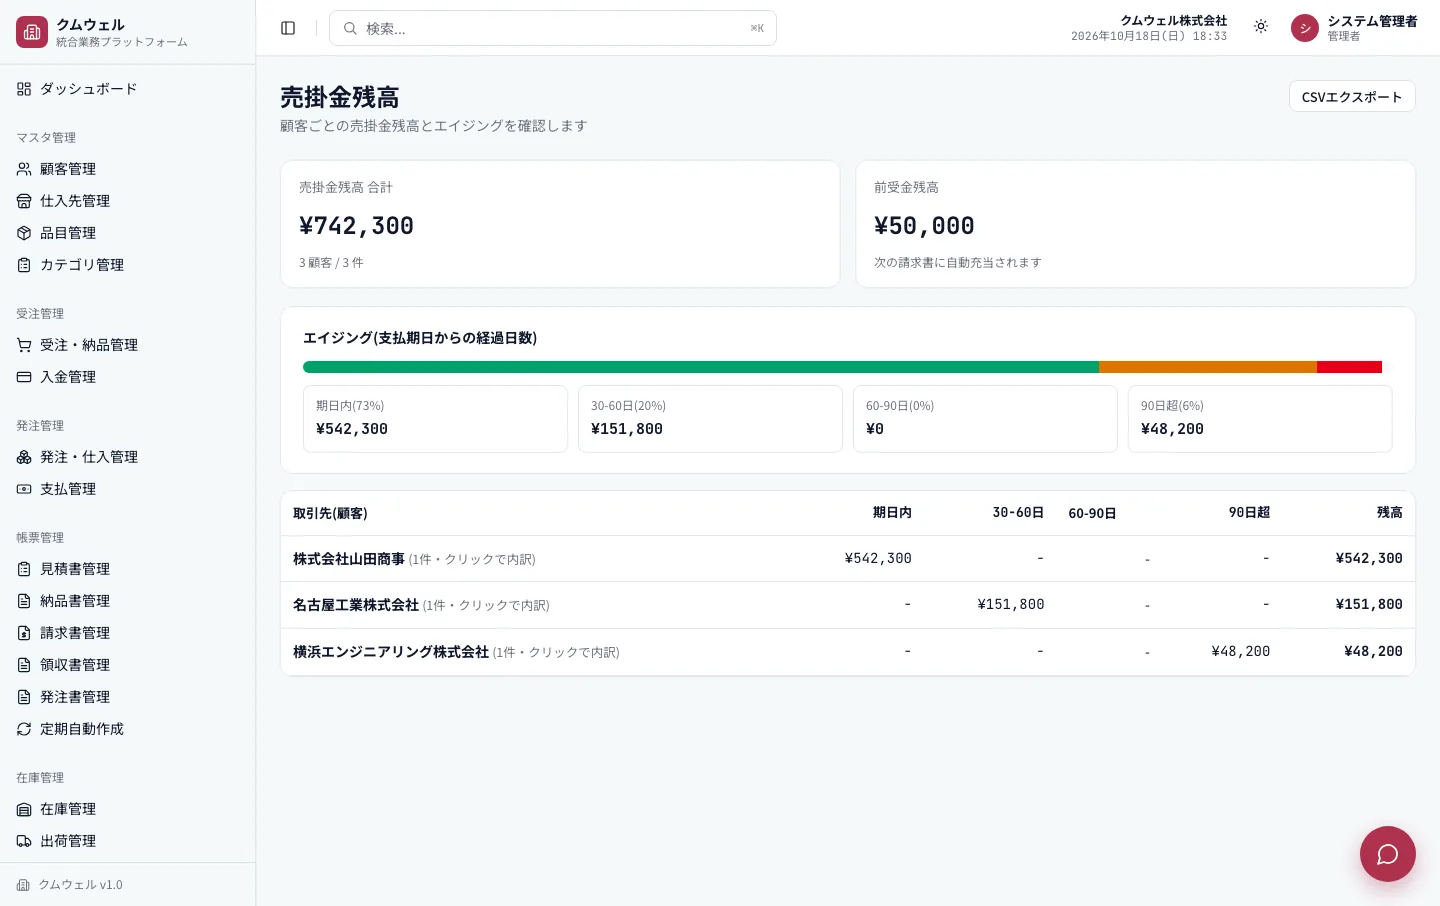Viewport: 1440px width, 906px height.
Task: Click the 納品書管理 document icon
Action: 24,601
